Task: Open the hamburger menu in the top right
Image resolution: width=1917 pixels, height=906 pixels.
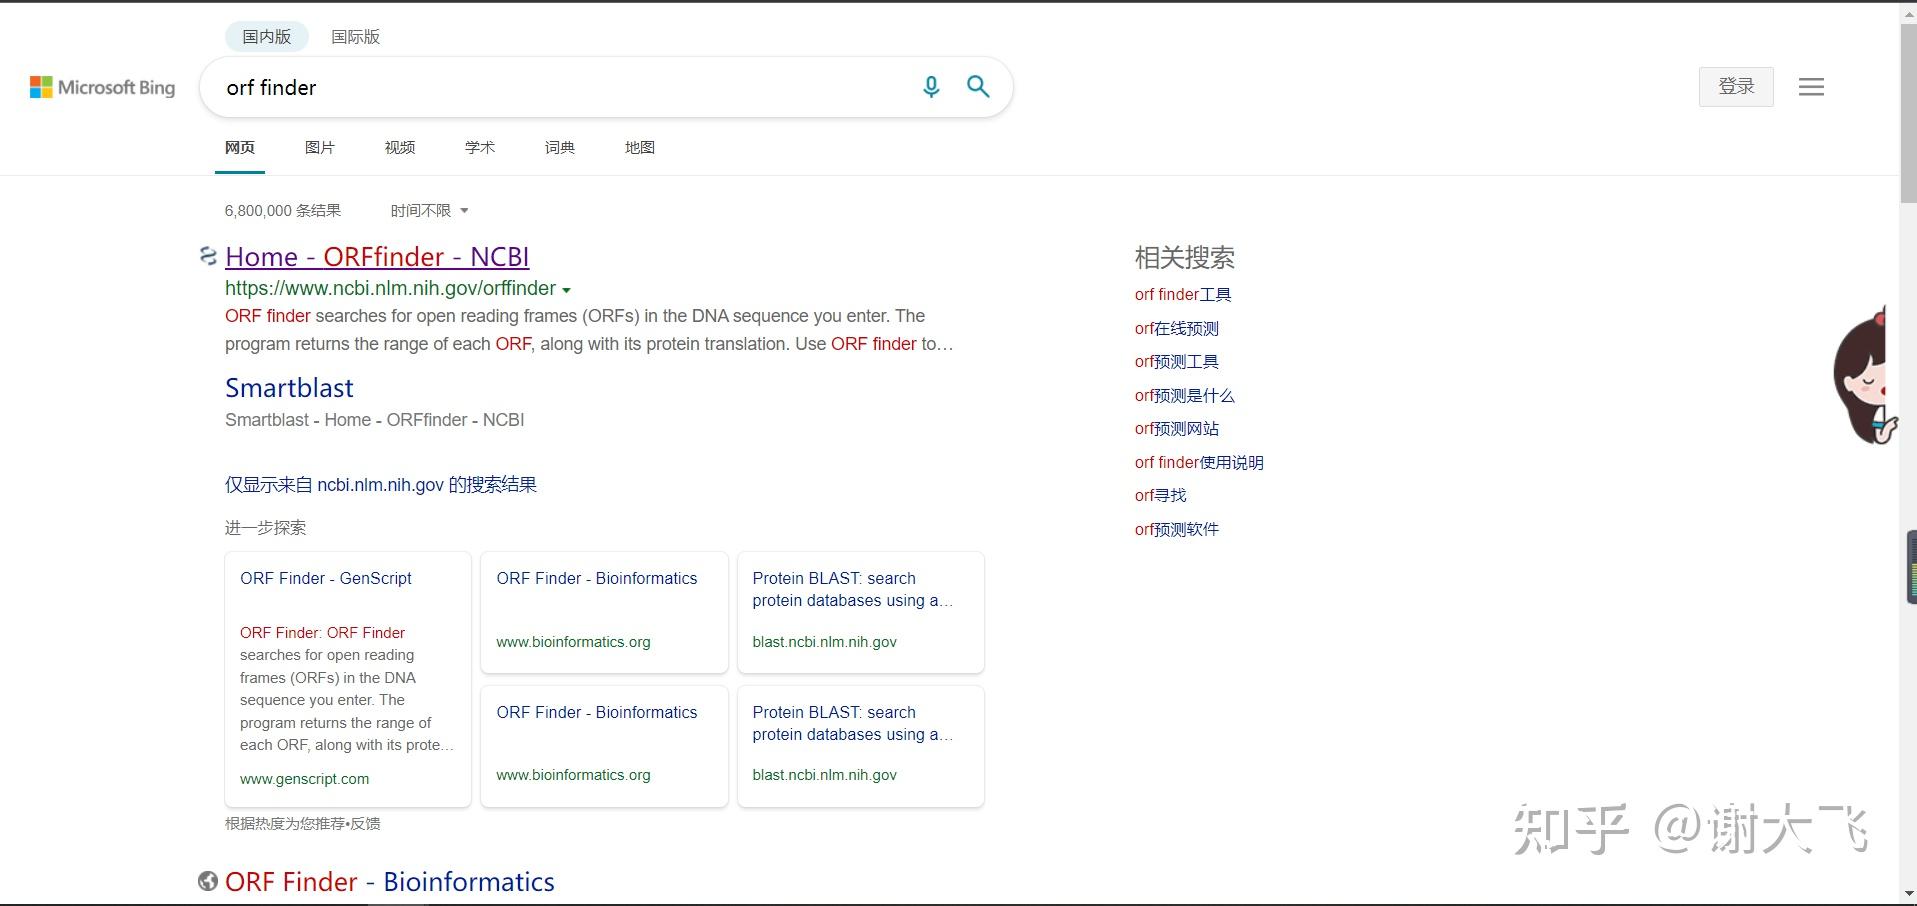Action: (1810, 87)
